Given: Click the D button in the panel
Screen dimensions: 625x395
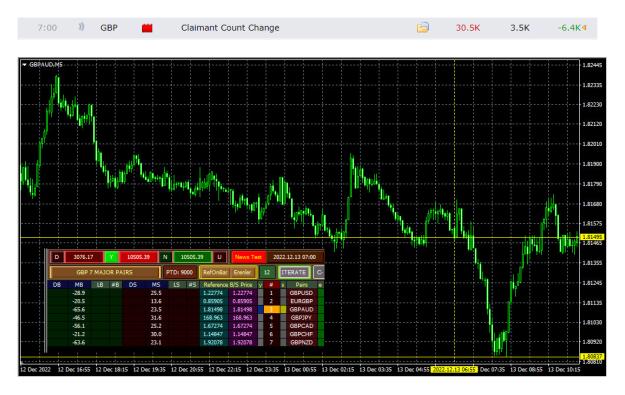Looking at the screenshot, I should (57, 257).
